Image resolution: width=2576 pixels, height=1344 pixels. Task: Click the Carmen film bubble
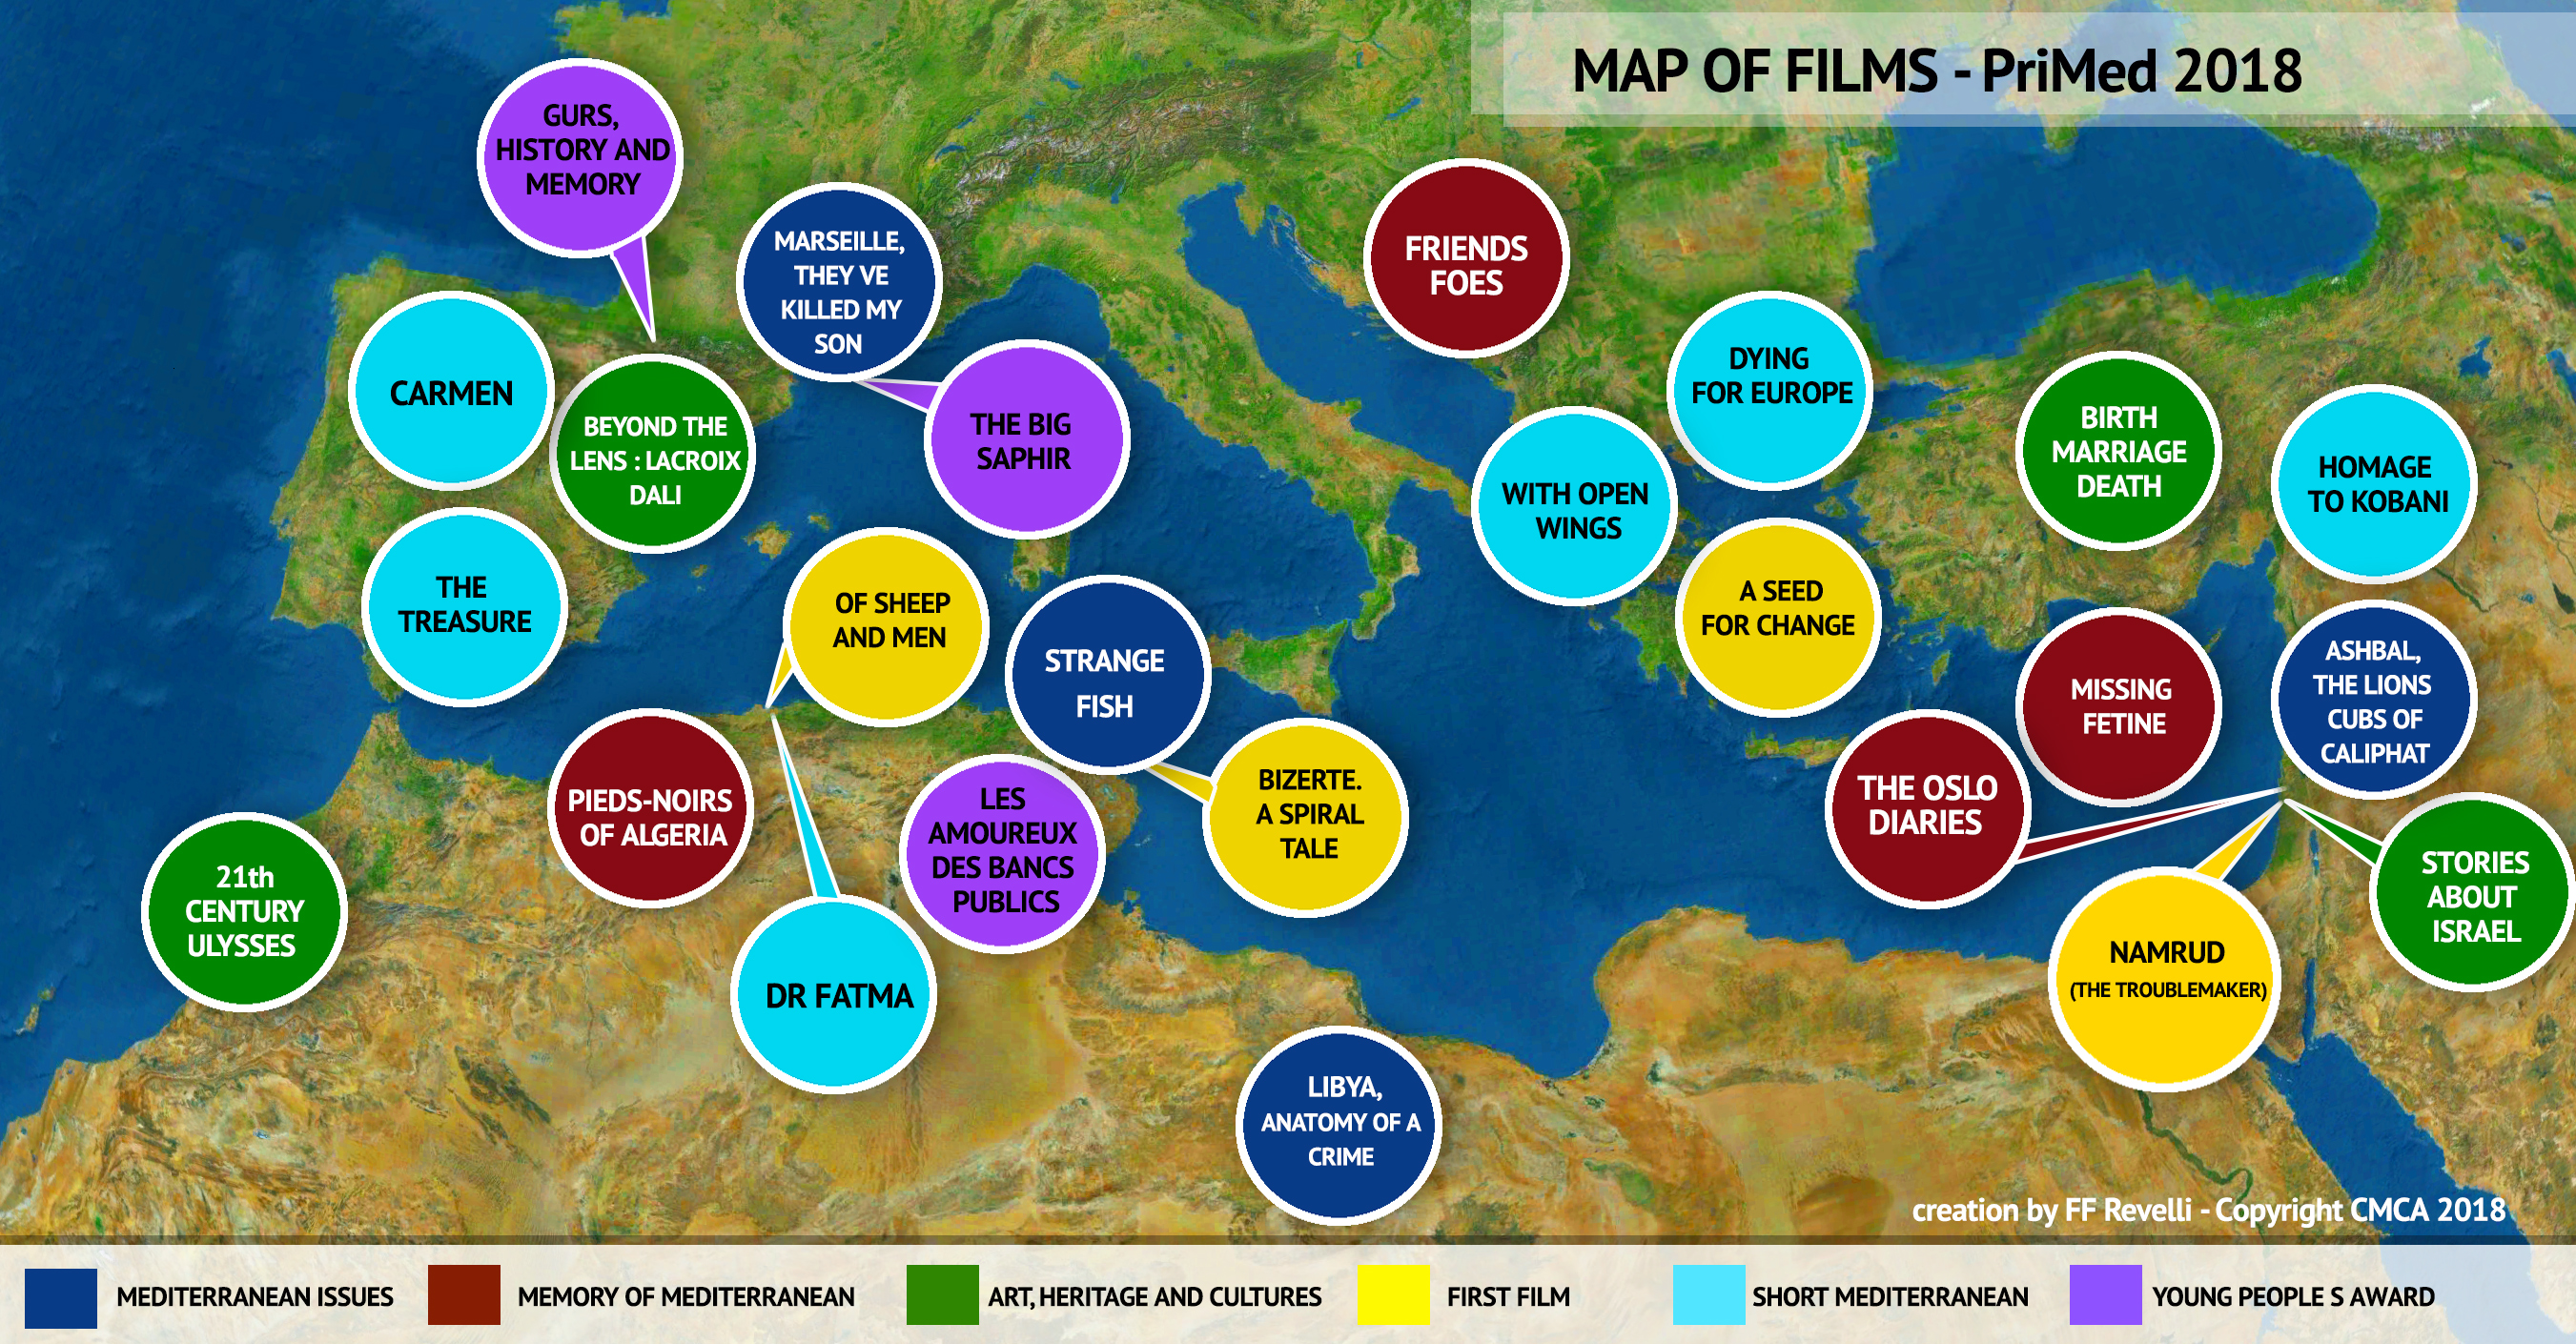pos(451,392)
